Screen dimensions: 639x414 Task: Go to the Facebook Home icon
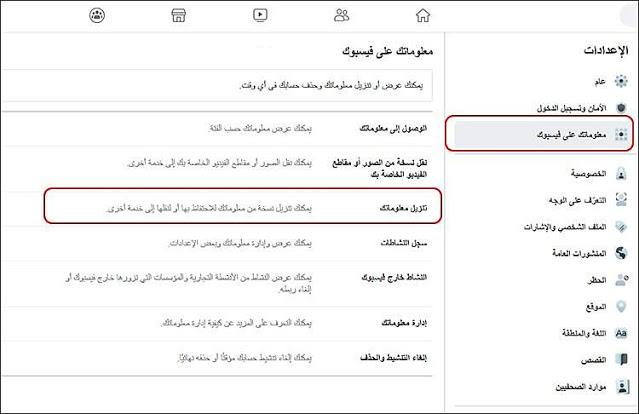(x=425, y=15)
